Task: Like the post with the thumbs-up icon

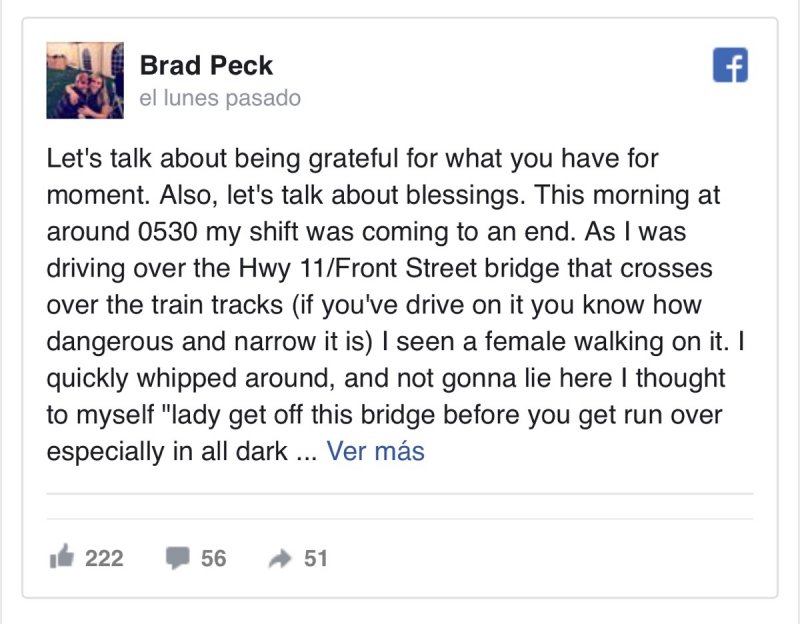Action: click(62, 557)
